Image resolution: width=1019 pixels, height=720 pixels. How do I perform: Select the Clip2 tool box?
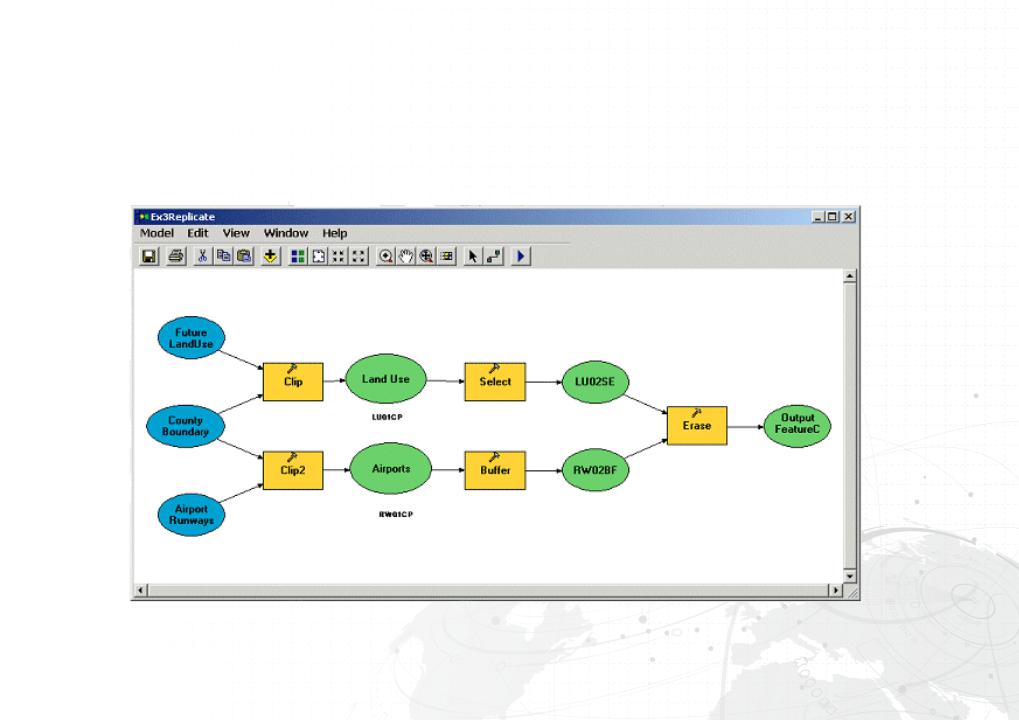click(x=293, y=470)
